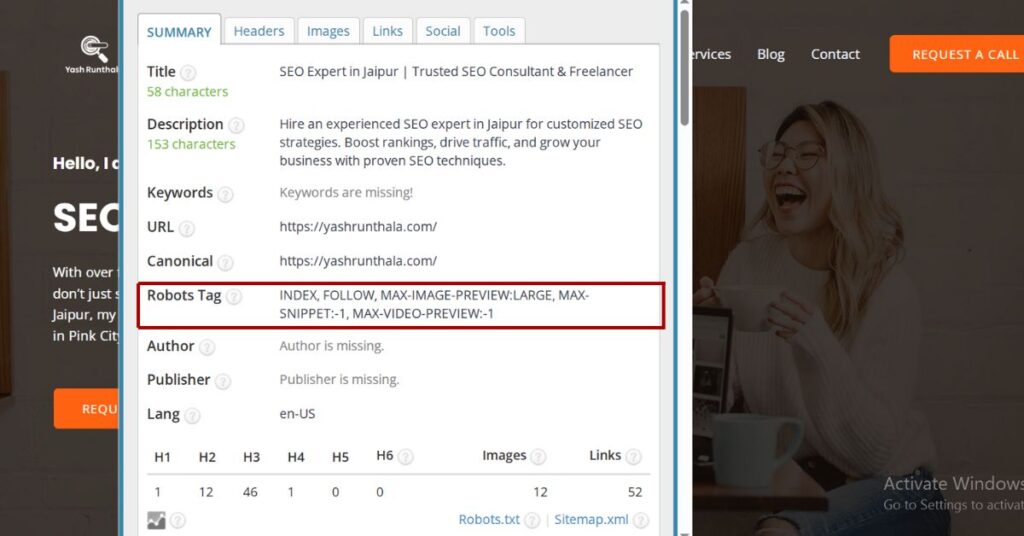
Task: Open the Tools tab
Action: 499,31
